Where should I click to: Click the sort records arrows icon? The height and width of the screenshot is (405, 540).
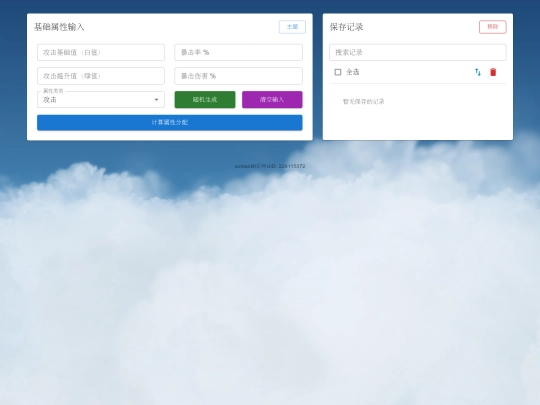[478, 72]
